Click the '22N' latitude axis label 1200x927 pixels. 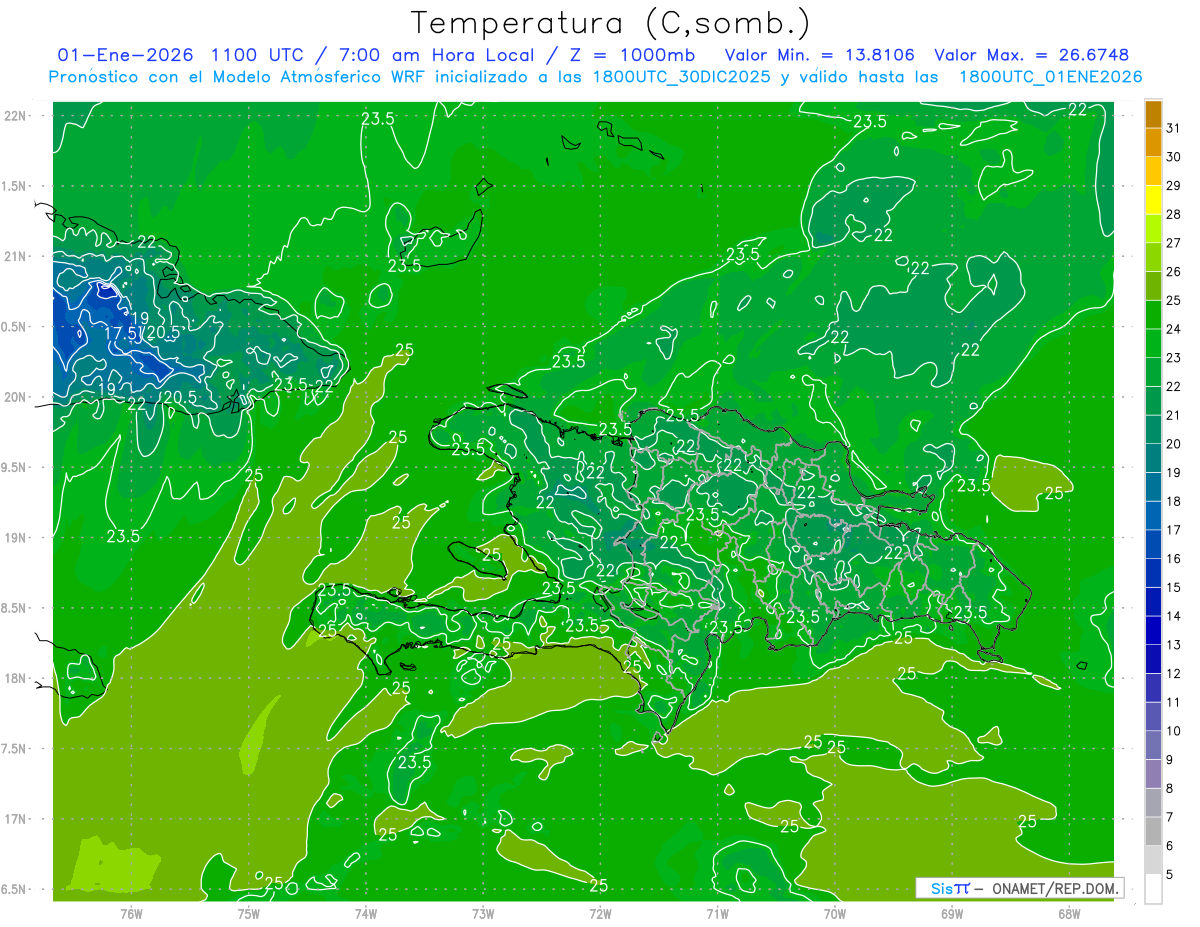click(16, 115)
